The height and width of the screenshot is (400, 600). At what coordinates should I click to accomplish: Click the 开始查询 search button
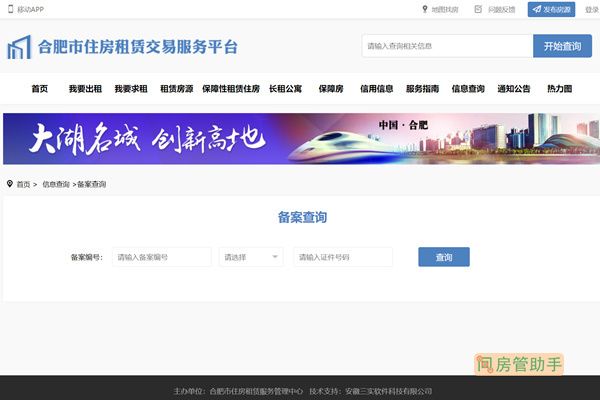[562, 46]
